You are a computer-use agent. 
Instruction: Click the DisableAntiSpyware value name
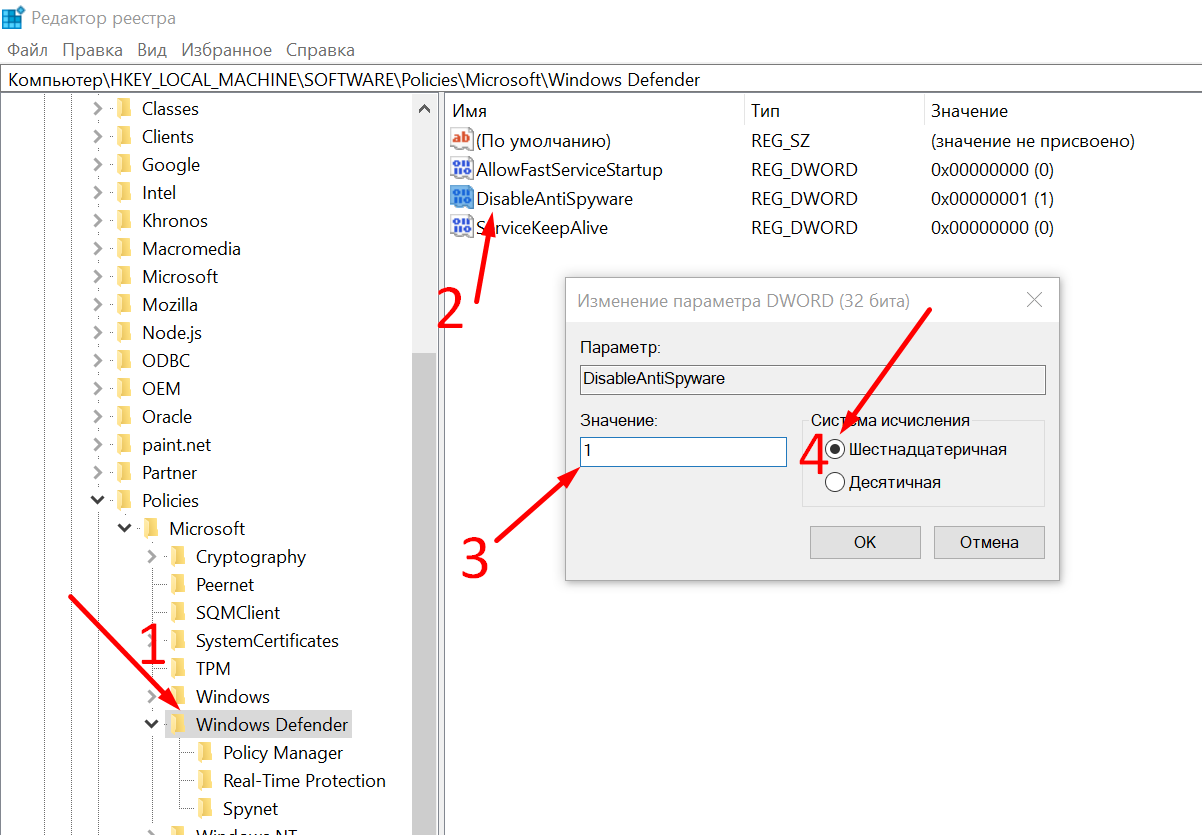tap(554, 199)
